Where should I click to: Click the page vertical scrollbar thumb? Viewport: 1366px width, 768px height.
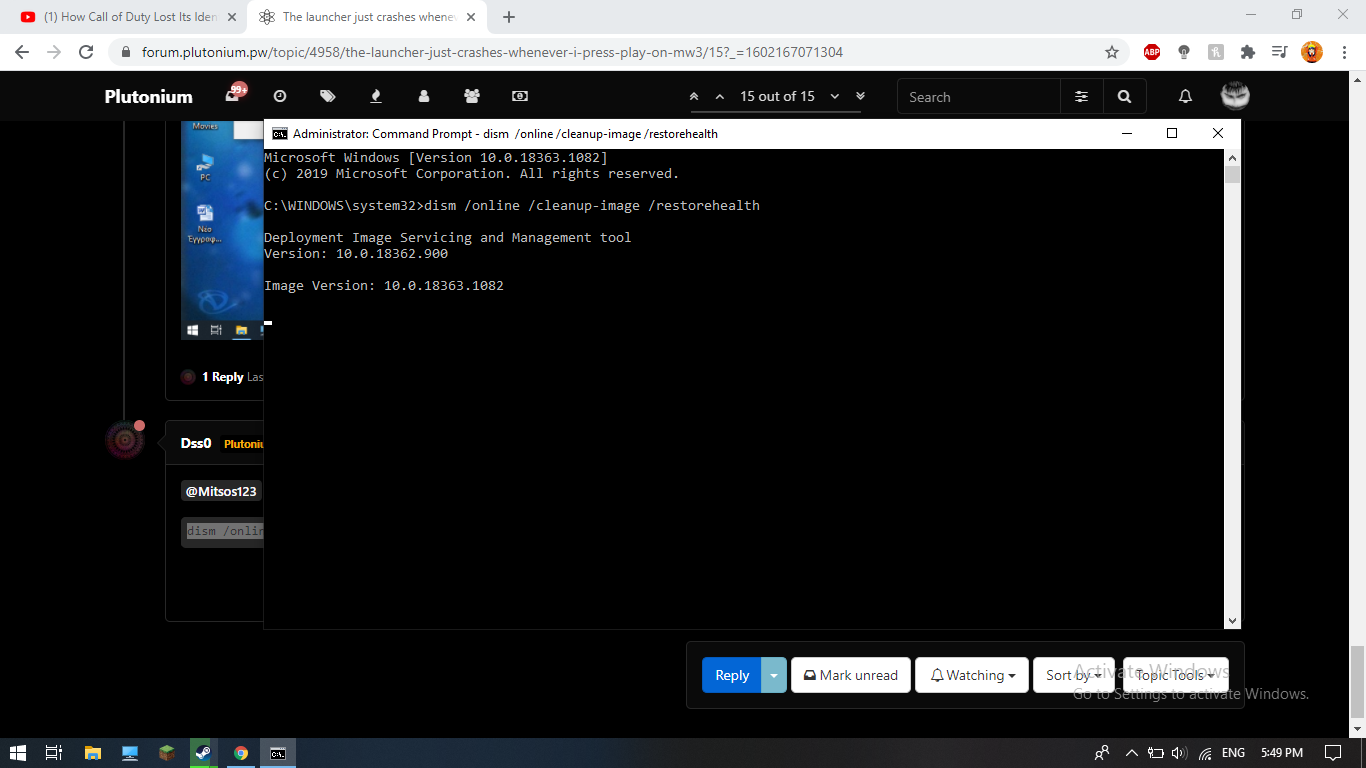pos(1357,682)
